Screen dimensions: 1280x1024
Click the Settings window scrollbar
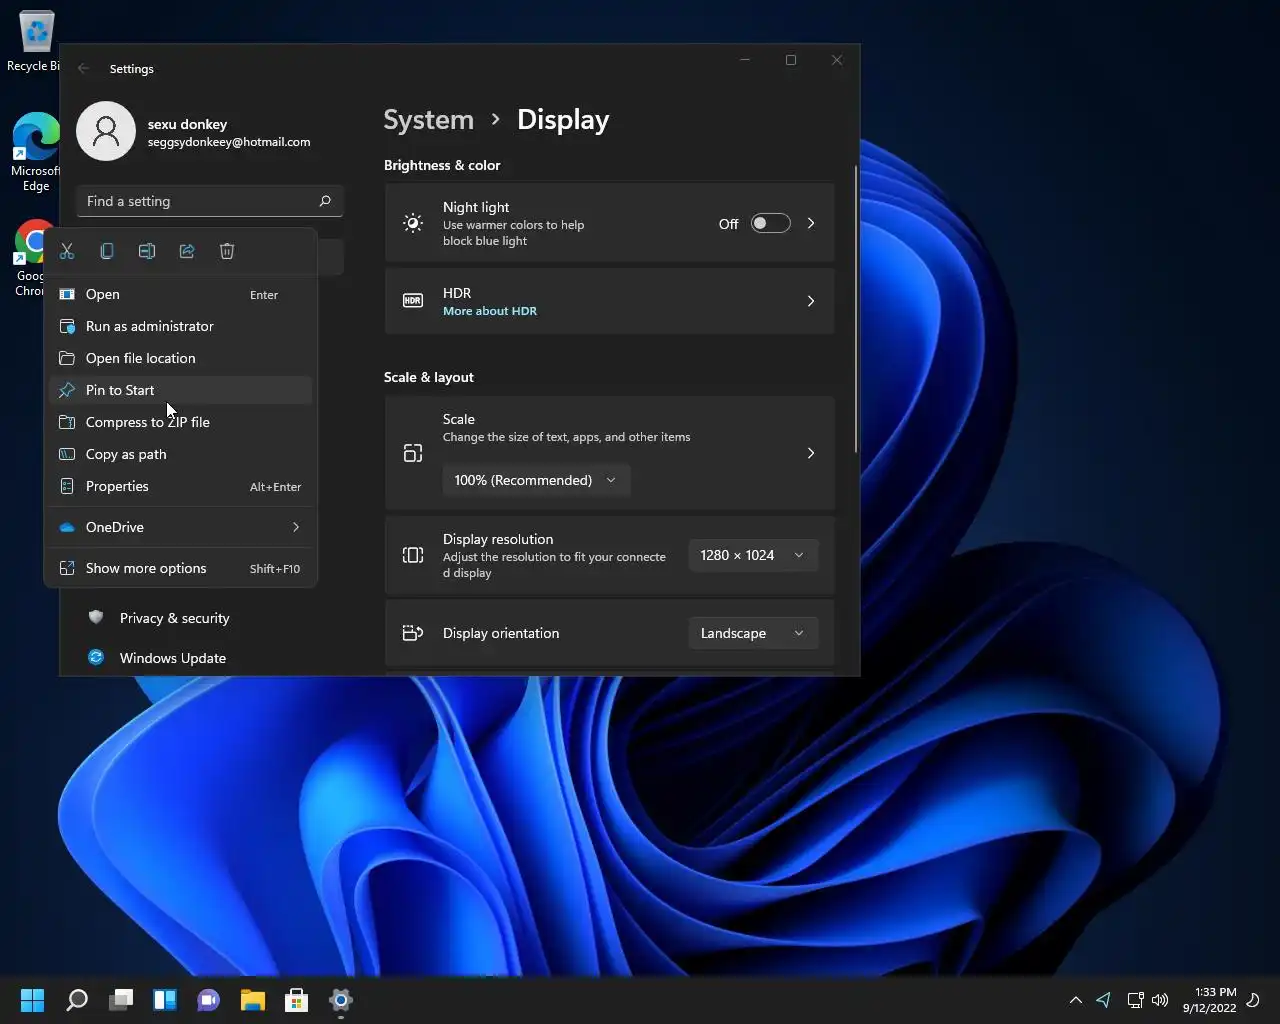point(856,310)
